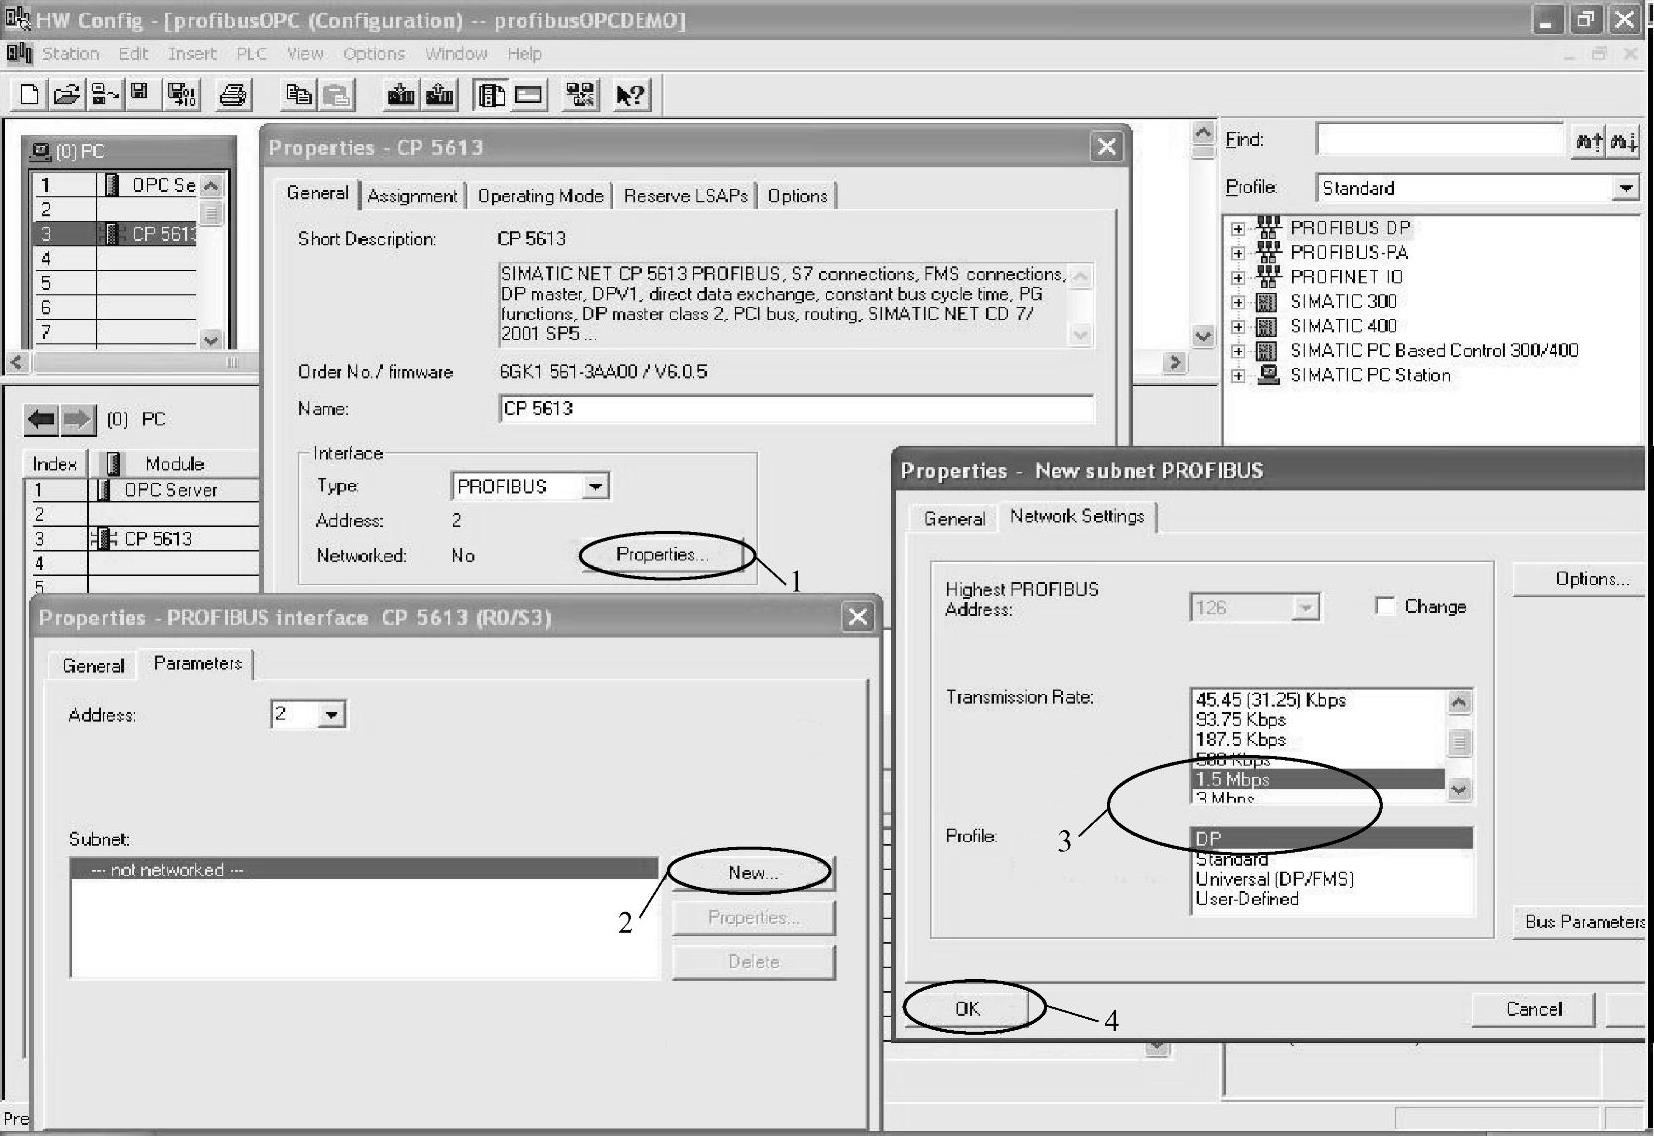Image resolution: width=1654 pixels, height=1136 pixels.
Task: Click the rack table scroll-down arrow
Action: coord(210,339)
